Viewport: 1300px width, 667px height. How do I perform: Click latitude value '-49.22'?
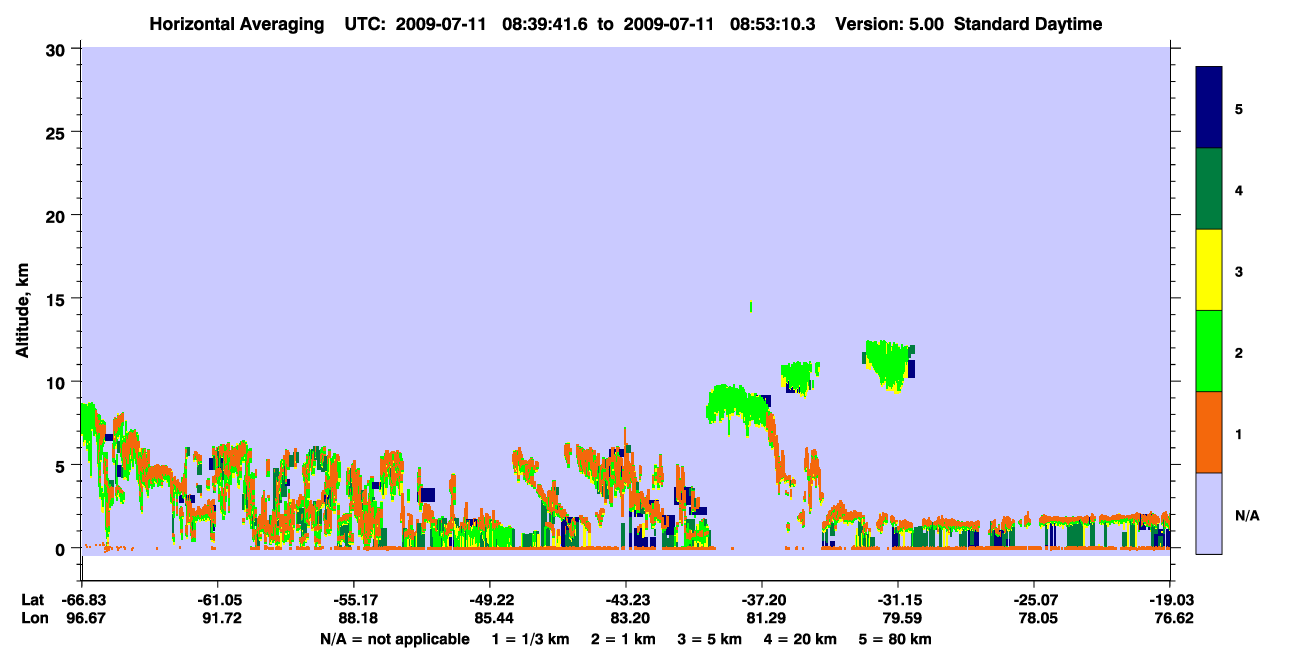pos(490,599)
